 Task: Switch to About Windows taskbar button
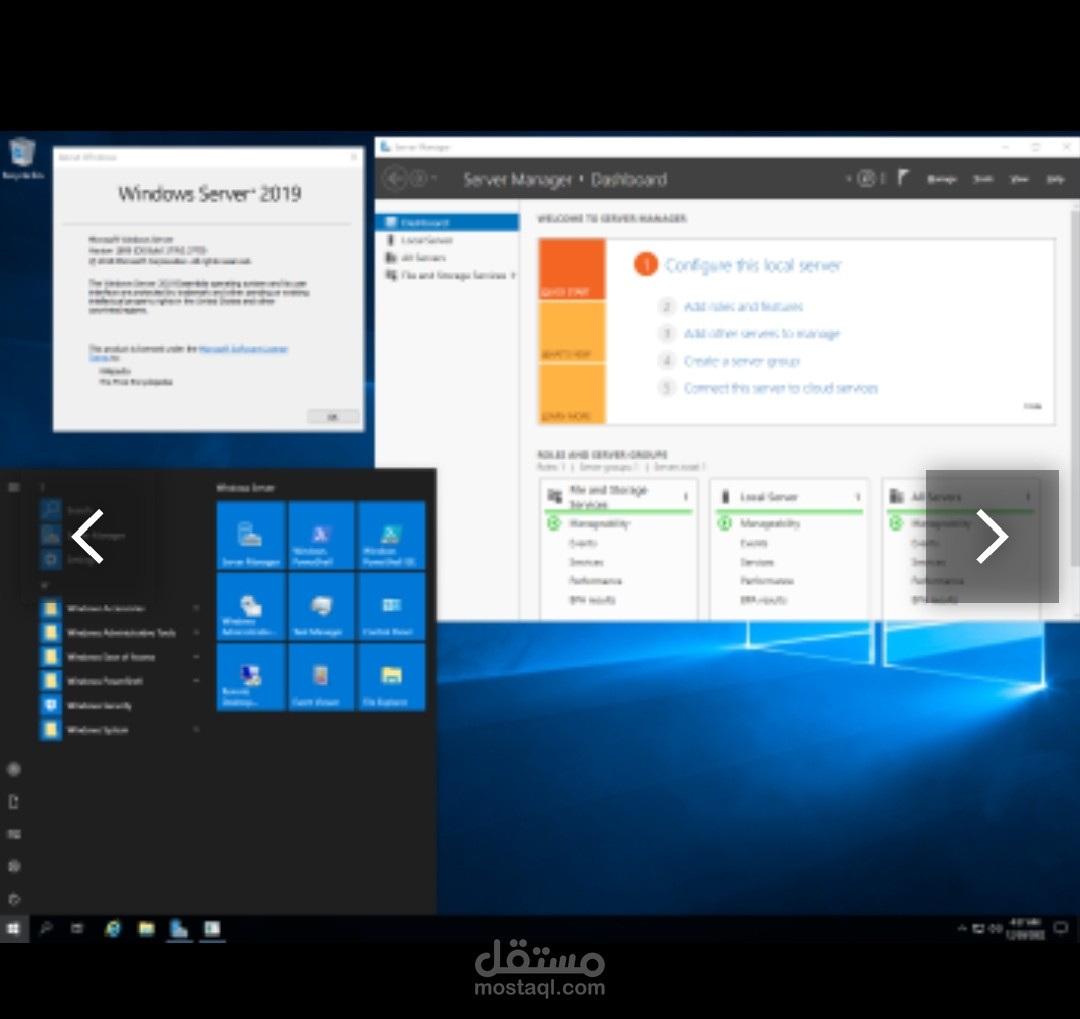click(x=212, y=929)
